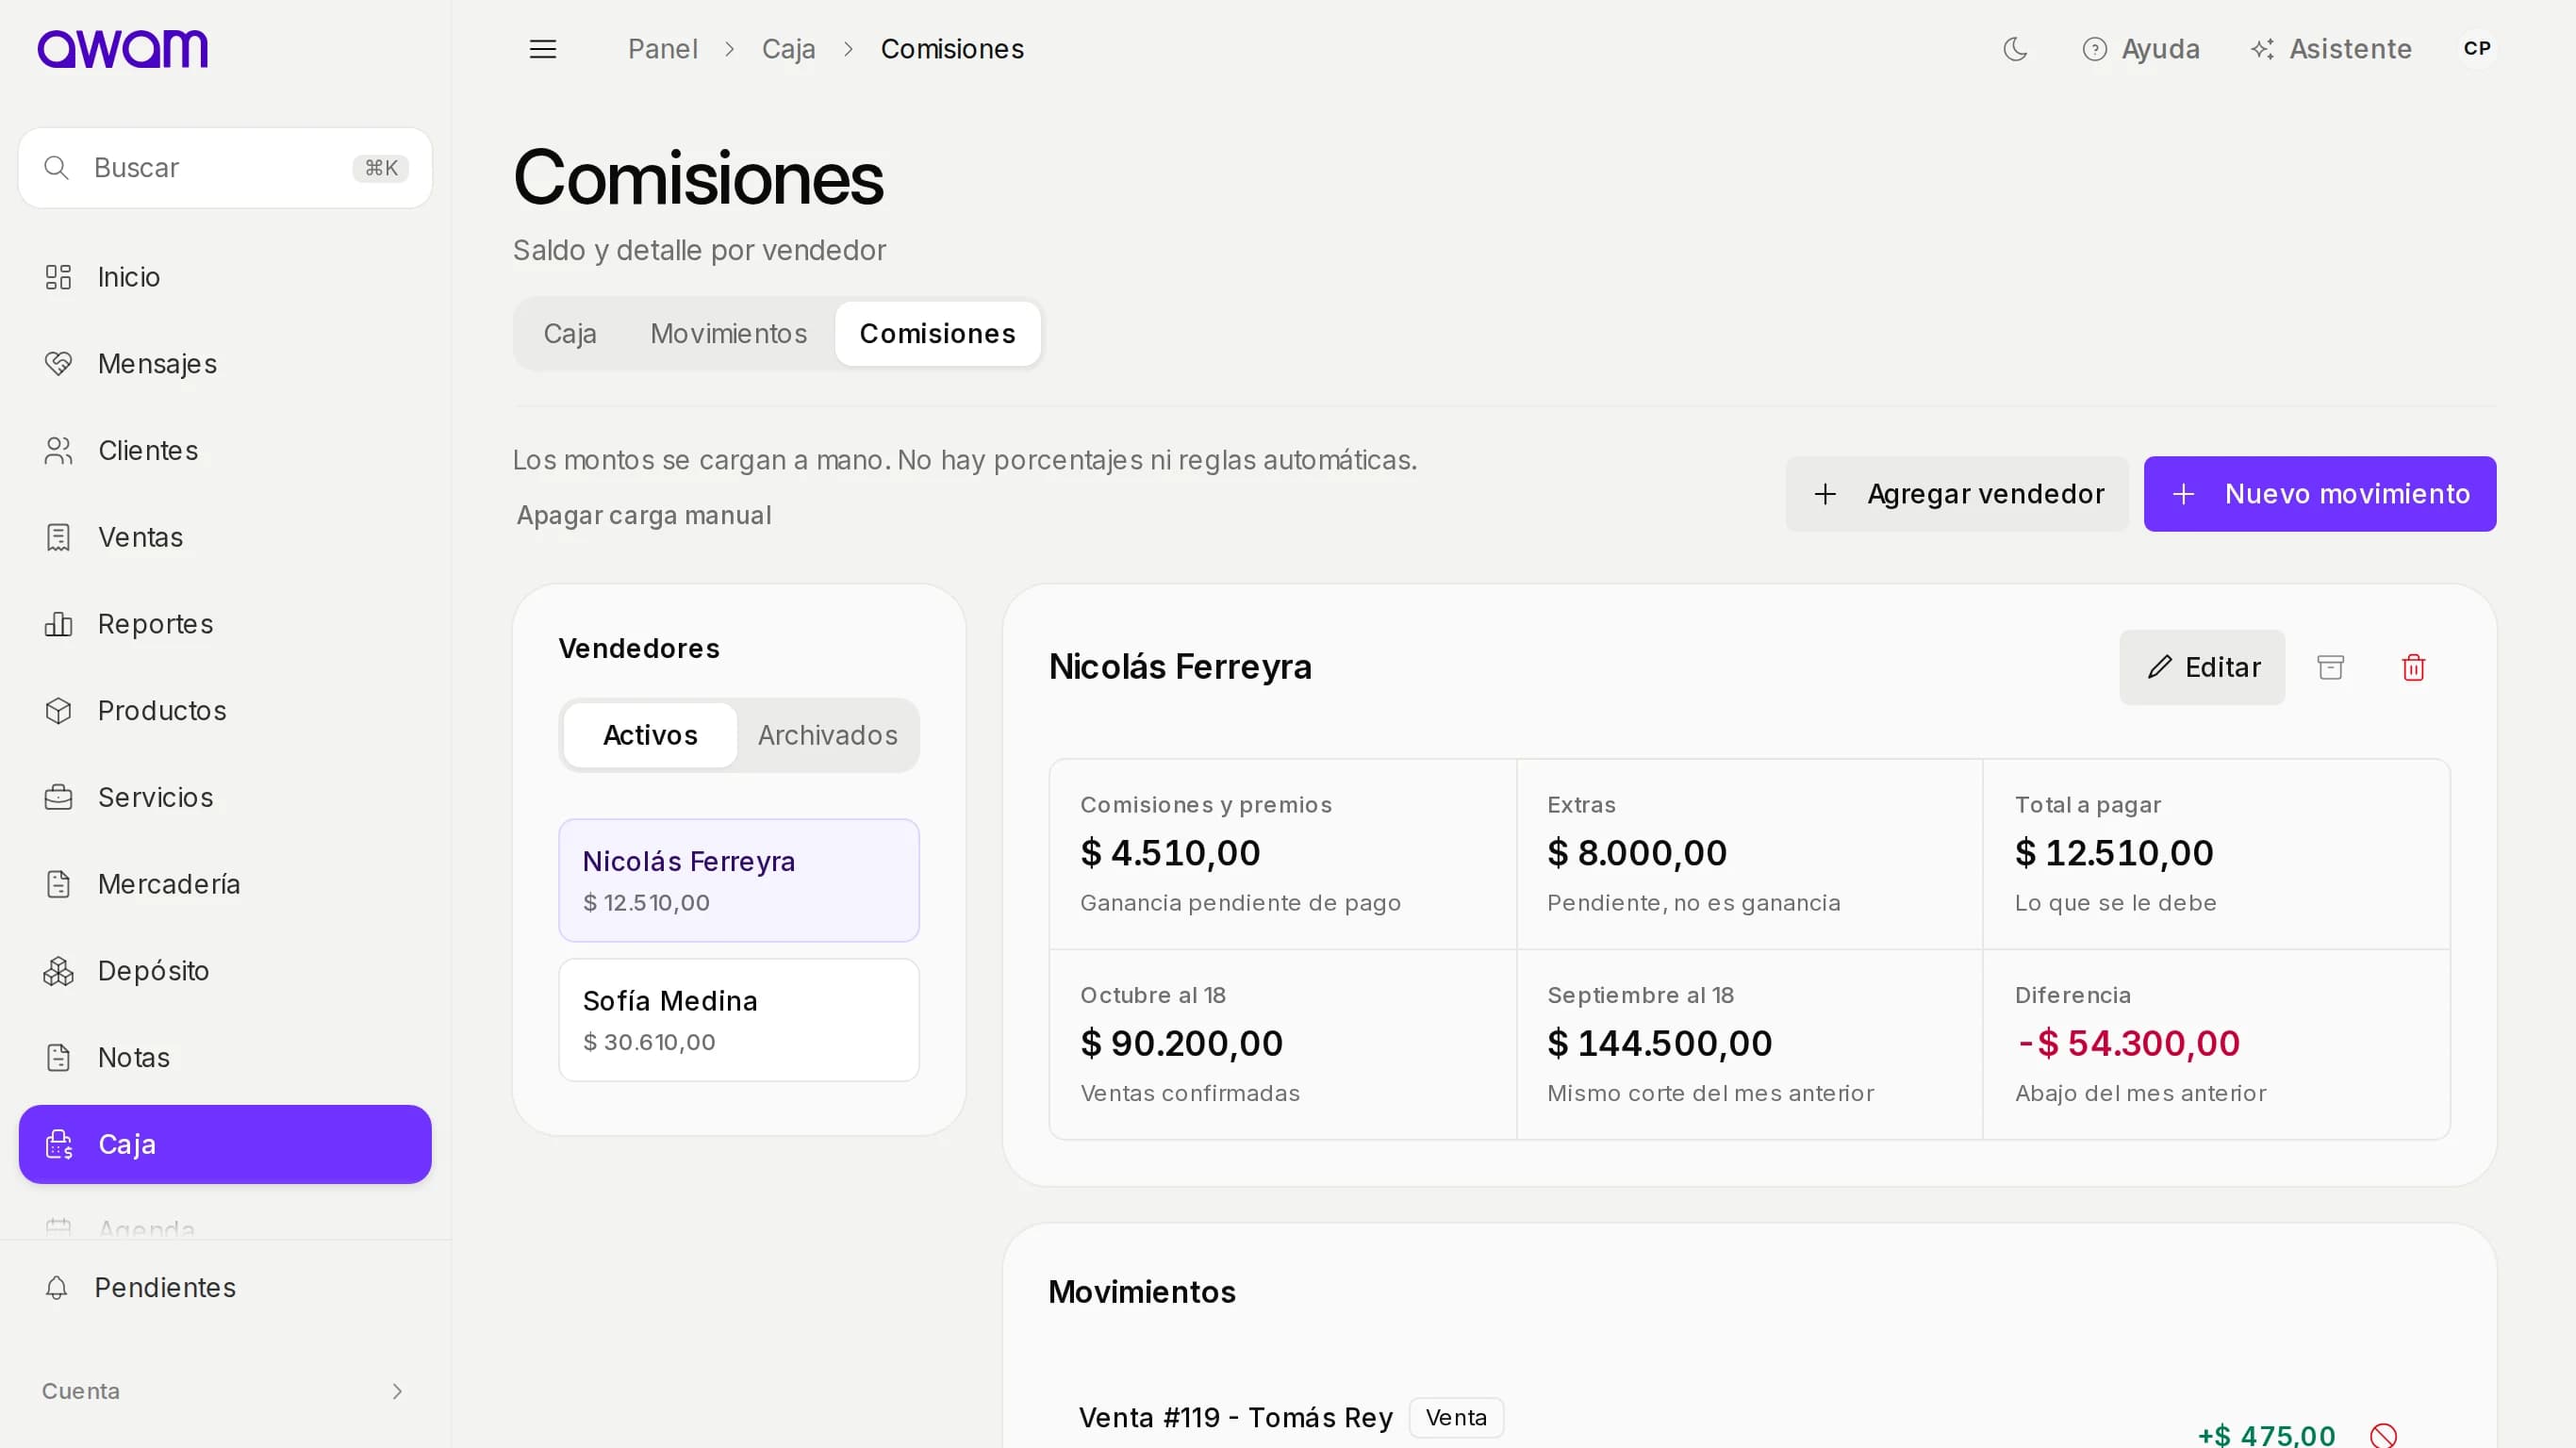Select the Comisiones tab

(937, 334)
